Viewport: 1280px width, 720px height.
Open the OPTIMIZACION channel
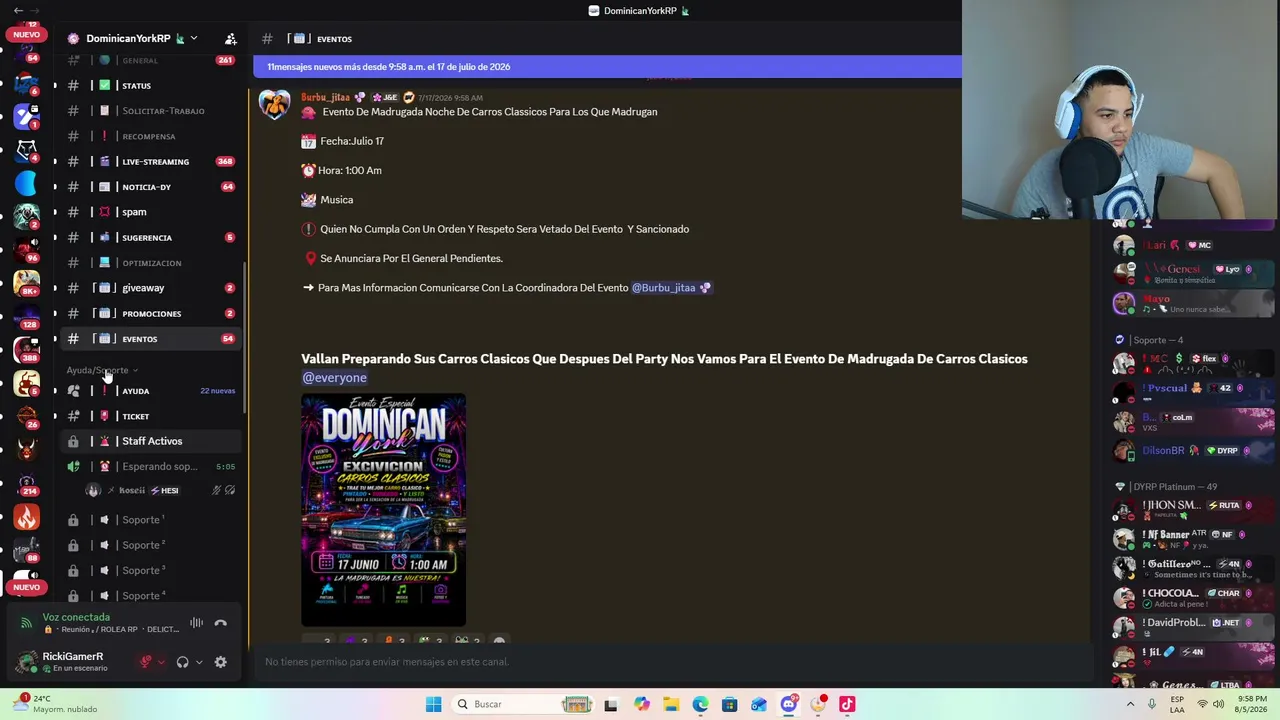[x=150, y=263]
